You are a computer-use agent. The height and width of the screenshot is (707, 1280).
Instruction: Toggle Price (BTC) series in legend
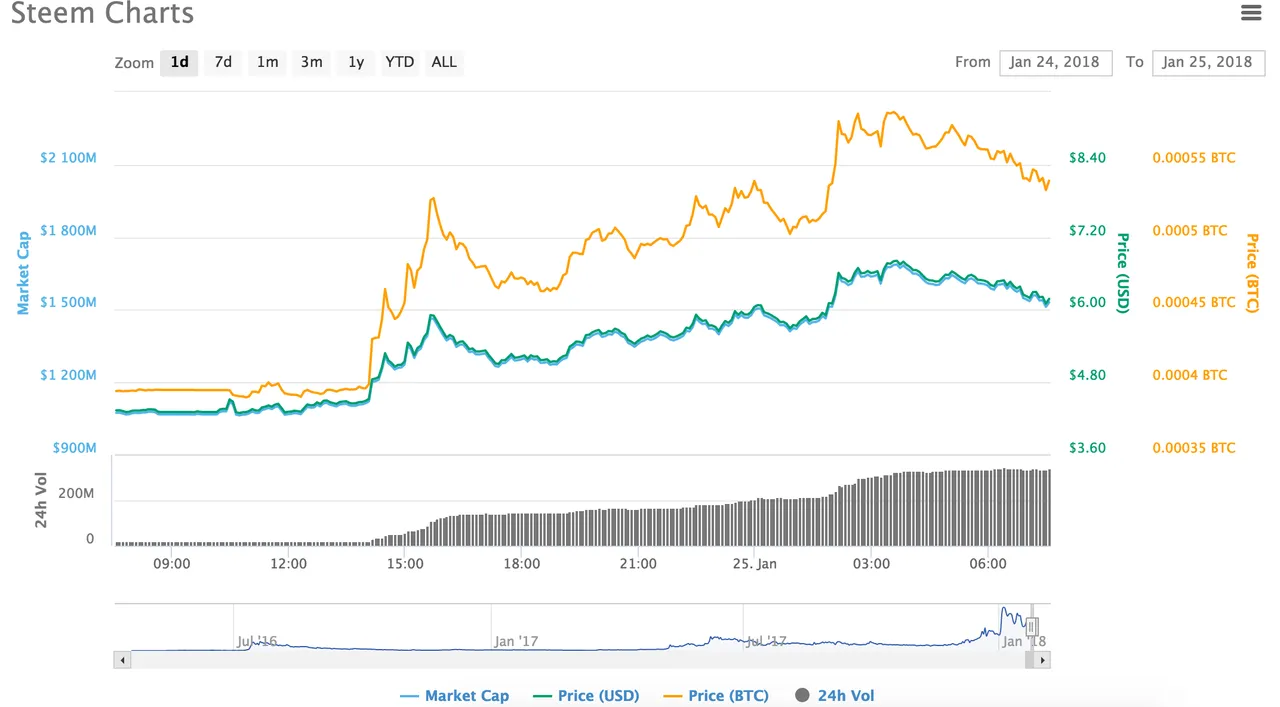716,696
